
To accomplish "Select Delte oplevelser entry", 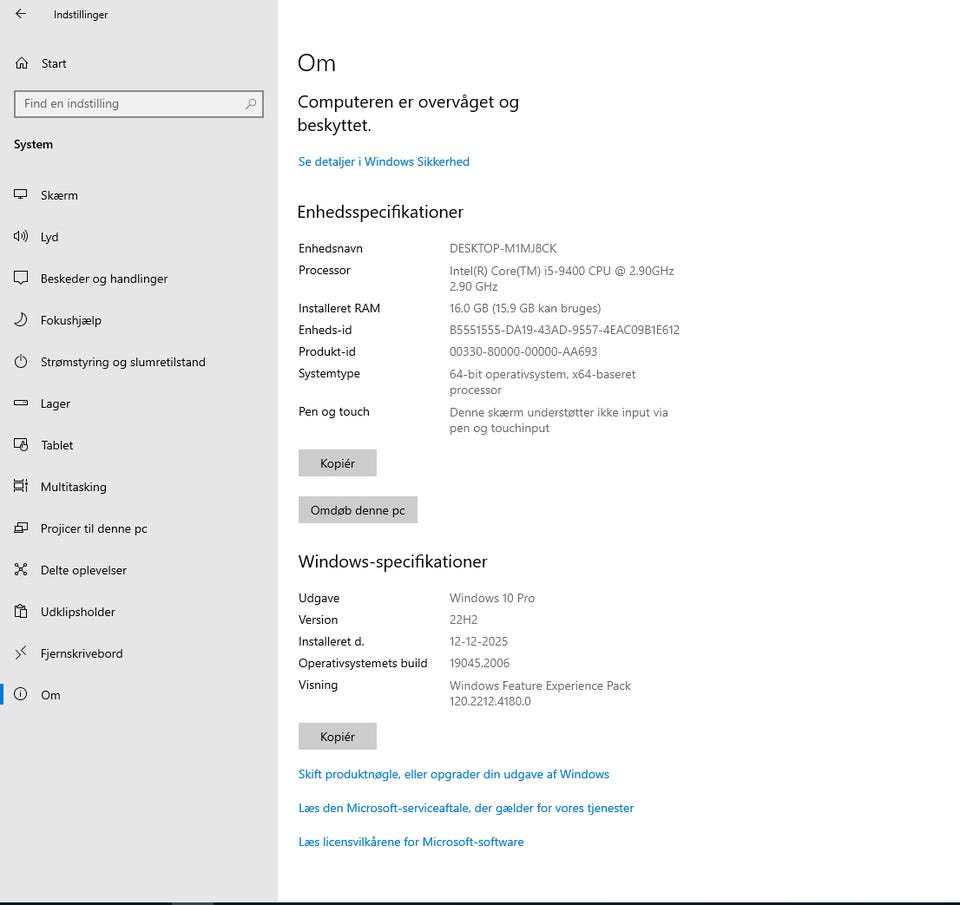I will [138, 570].
